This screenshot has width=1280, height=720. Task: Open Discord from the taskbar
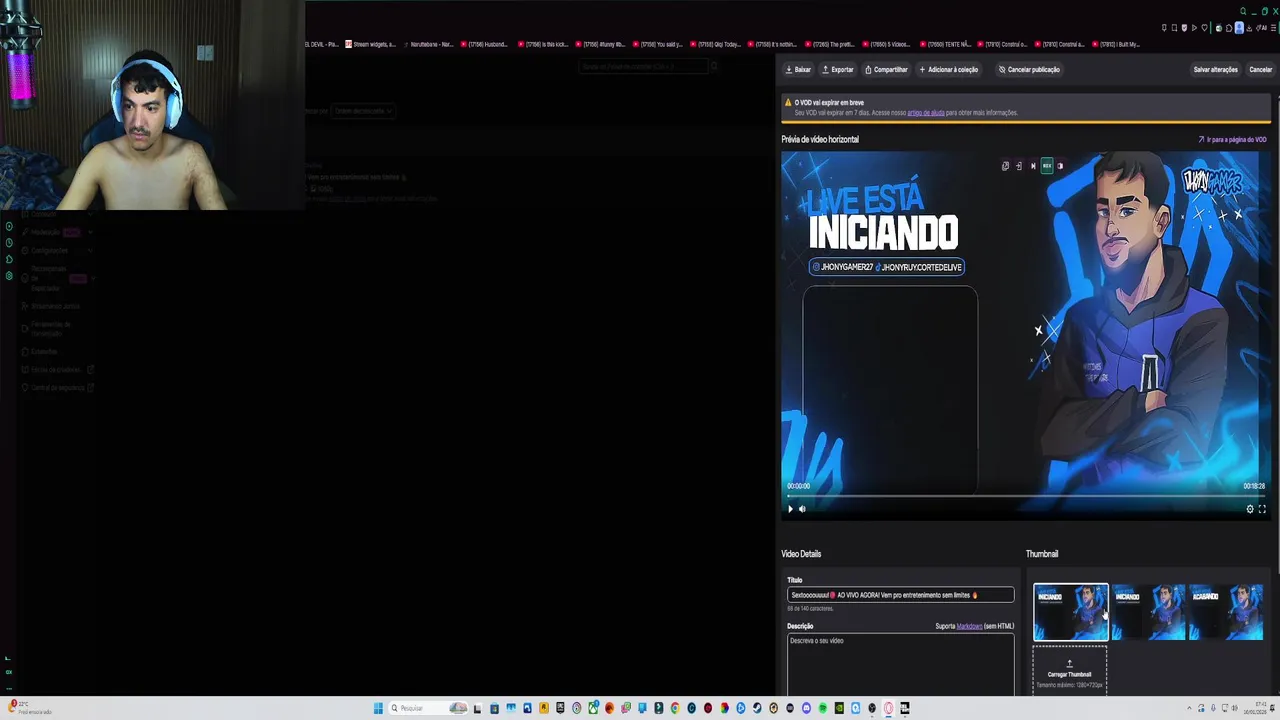tap(806, 708)
